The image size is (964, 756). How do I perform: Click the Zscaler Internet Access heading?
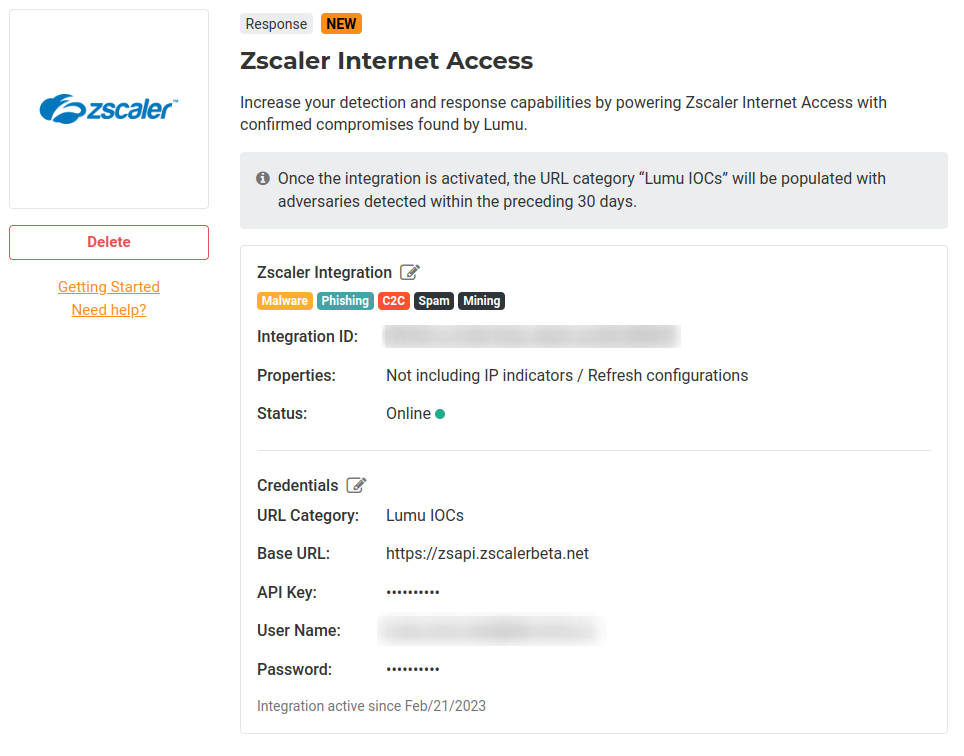pos(386,61)
